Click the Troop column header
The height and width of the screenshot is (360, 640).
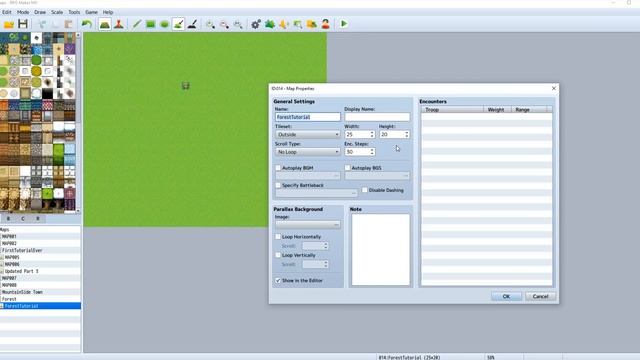pos(452,110)
